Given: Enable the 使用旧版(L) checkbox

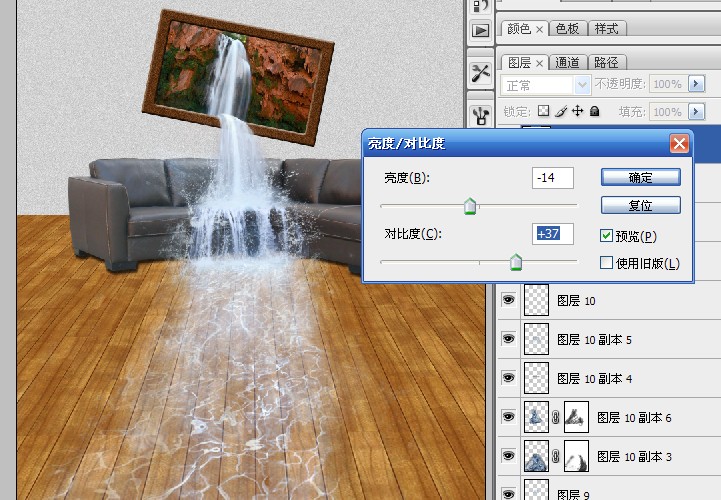Looking at the screenshot, I should point(606,263).
